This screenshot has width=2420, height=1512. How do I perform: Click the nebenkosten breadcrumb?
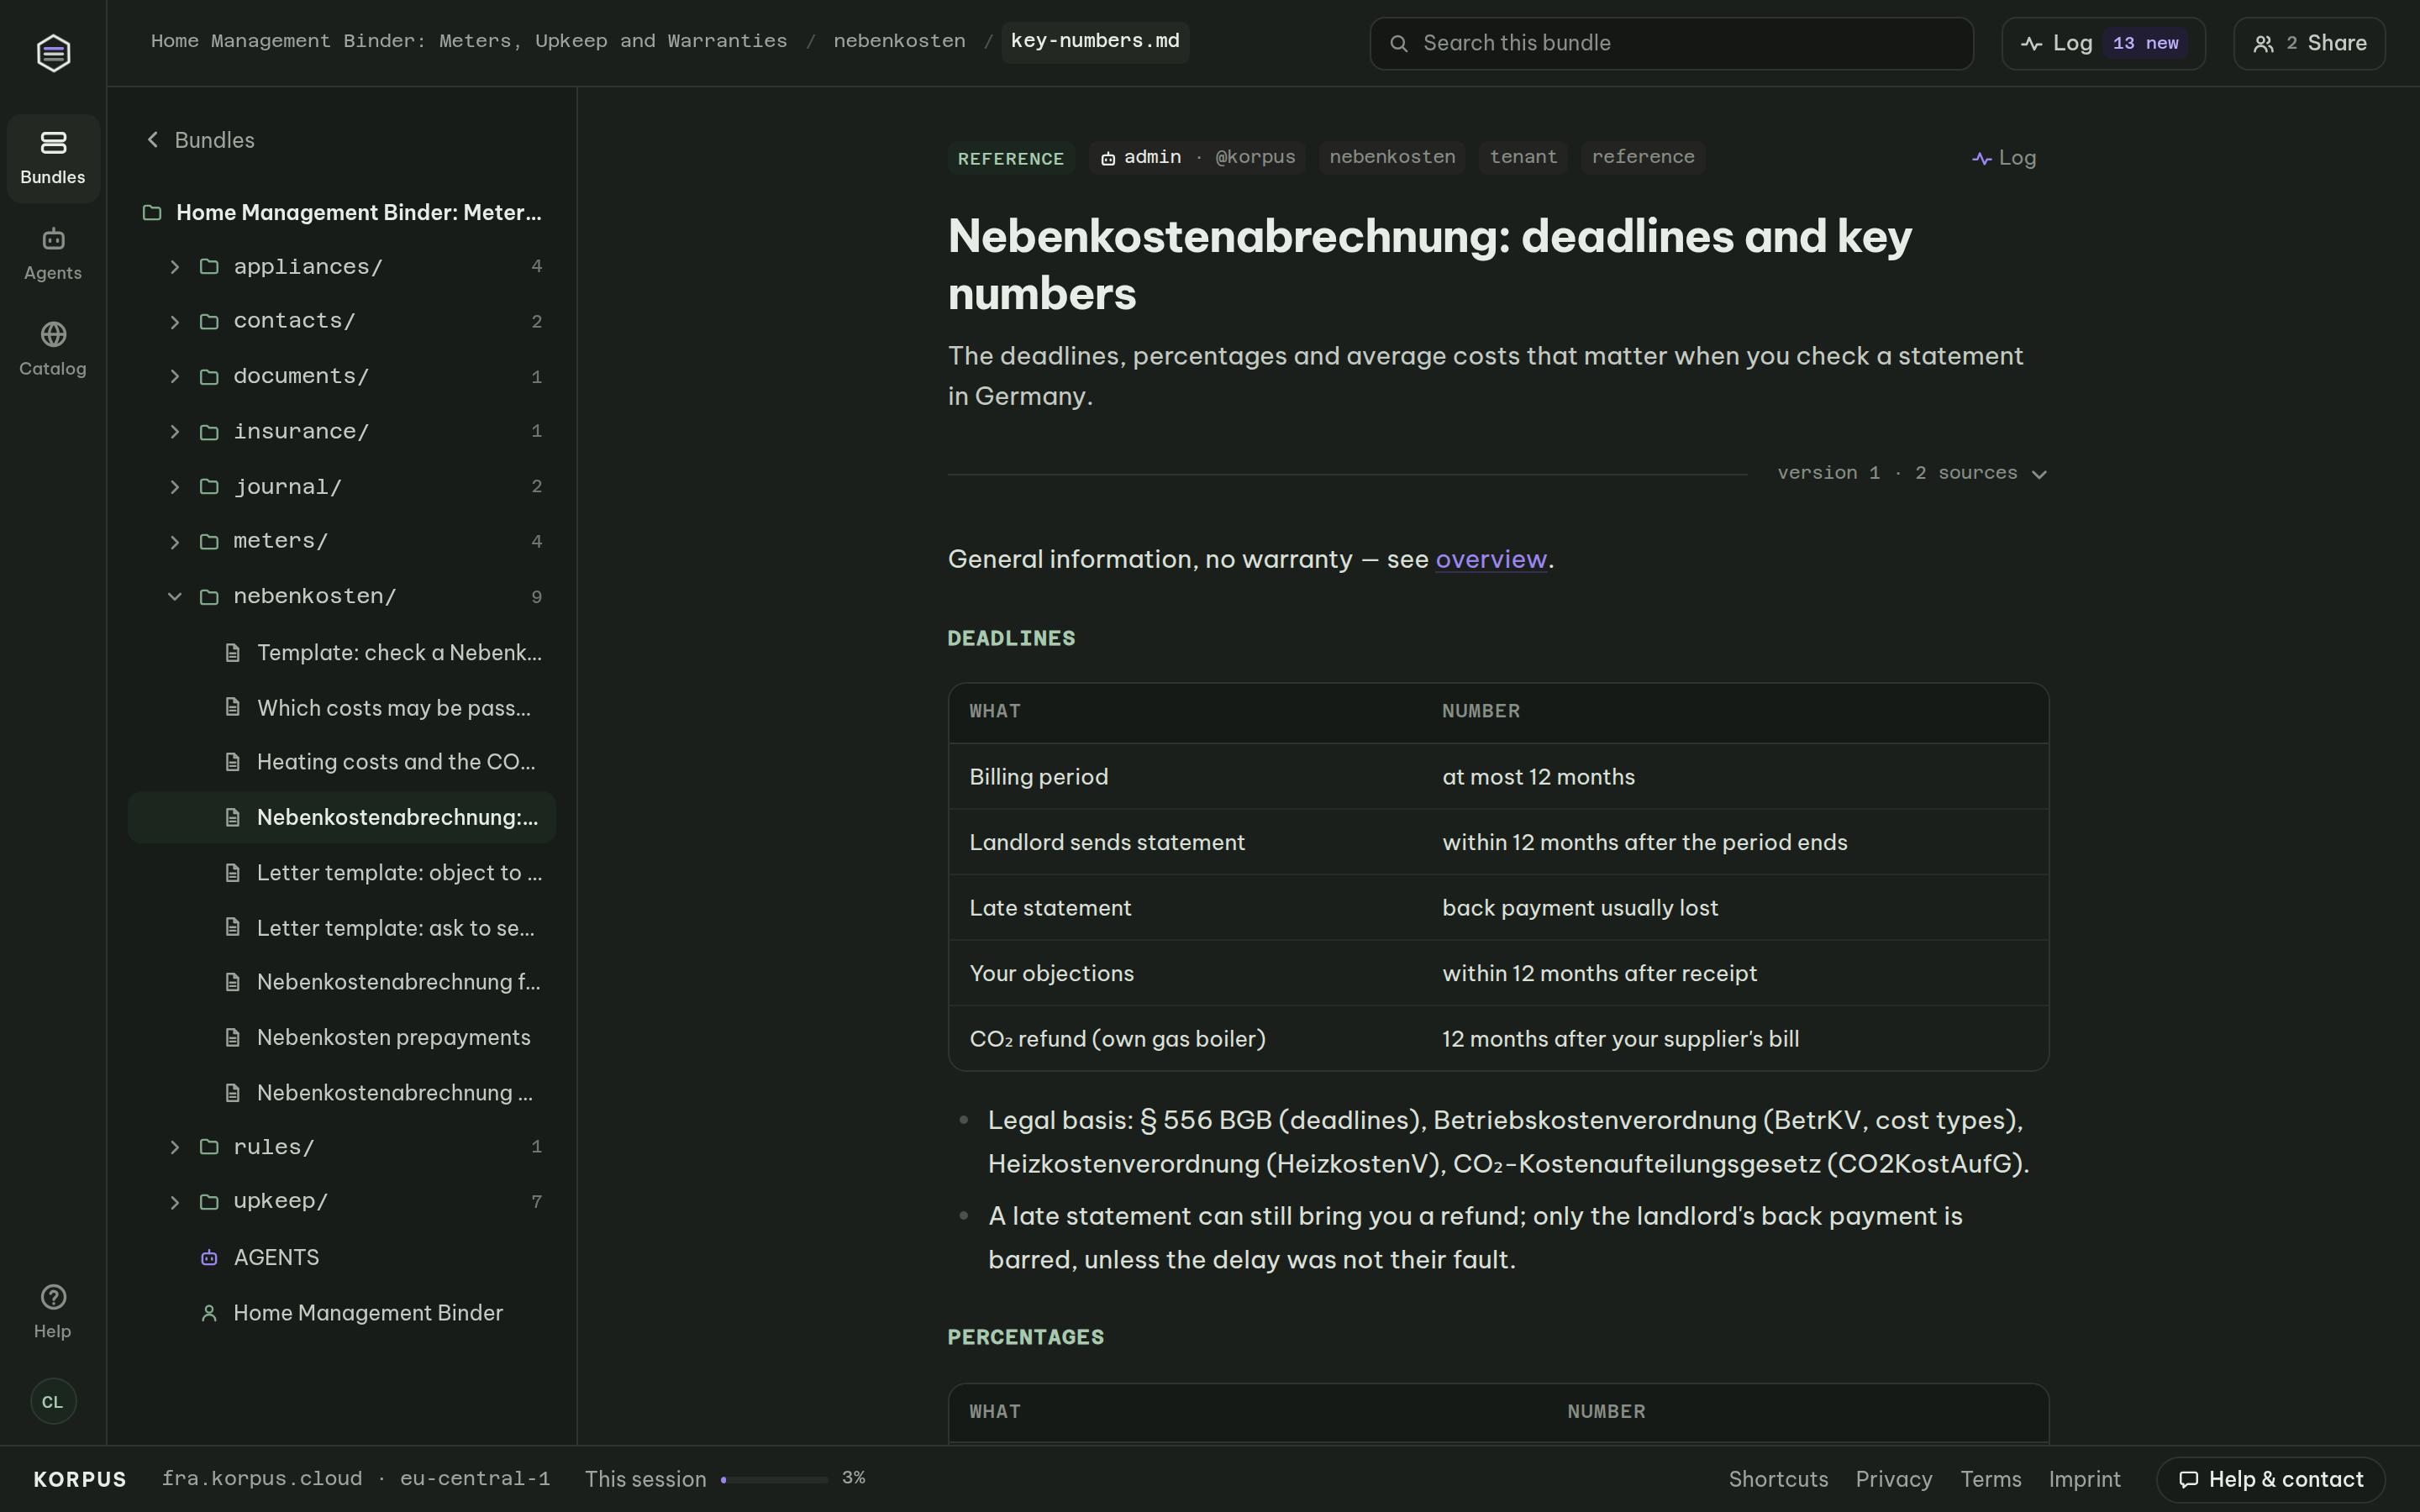click(899, 41)
